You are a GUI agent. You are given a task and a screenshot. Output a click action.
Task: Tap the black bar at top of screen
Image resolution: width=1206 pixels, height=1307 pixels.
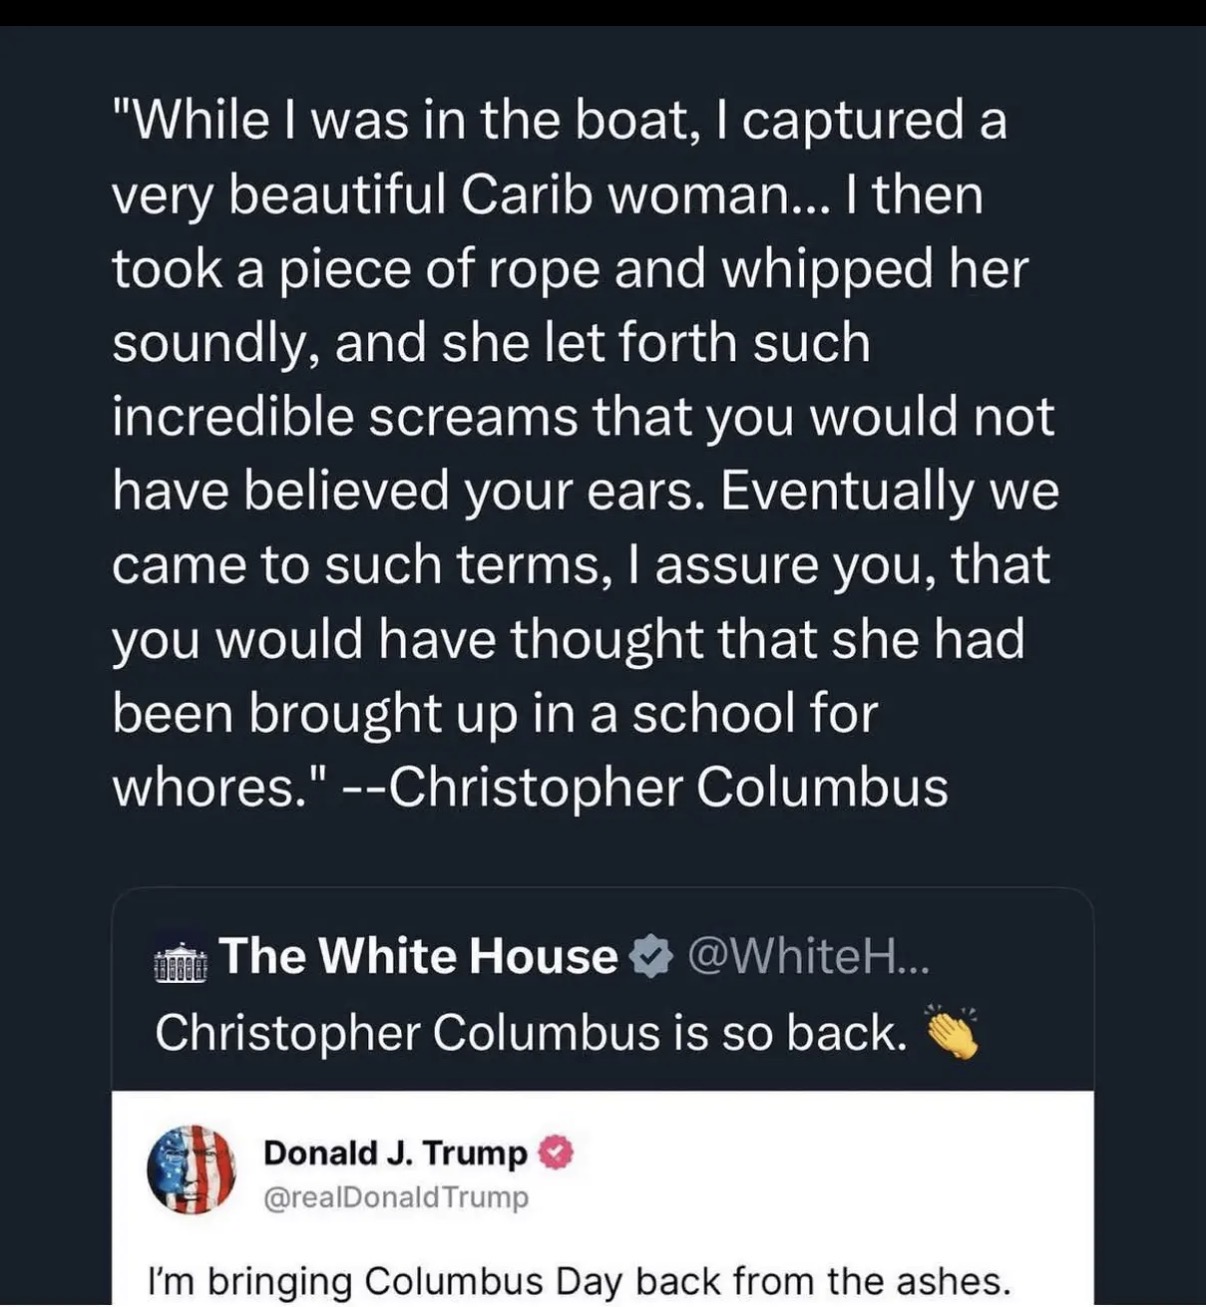(x=603, y=12)
